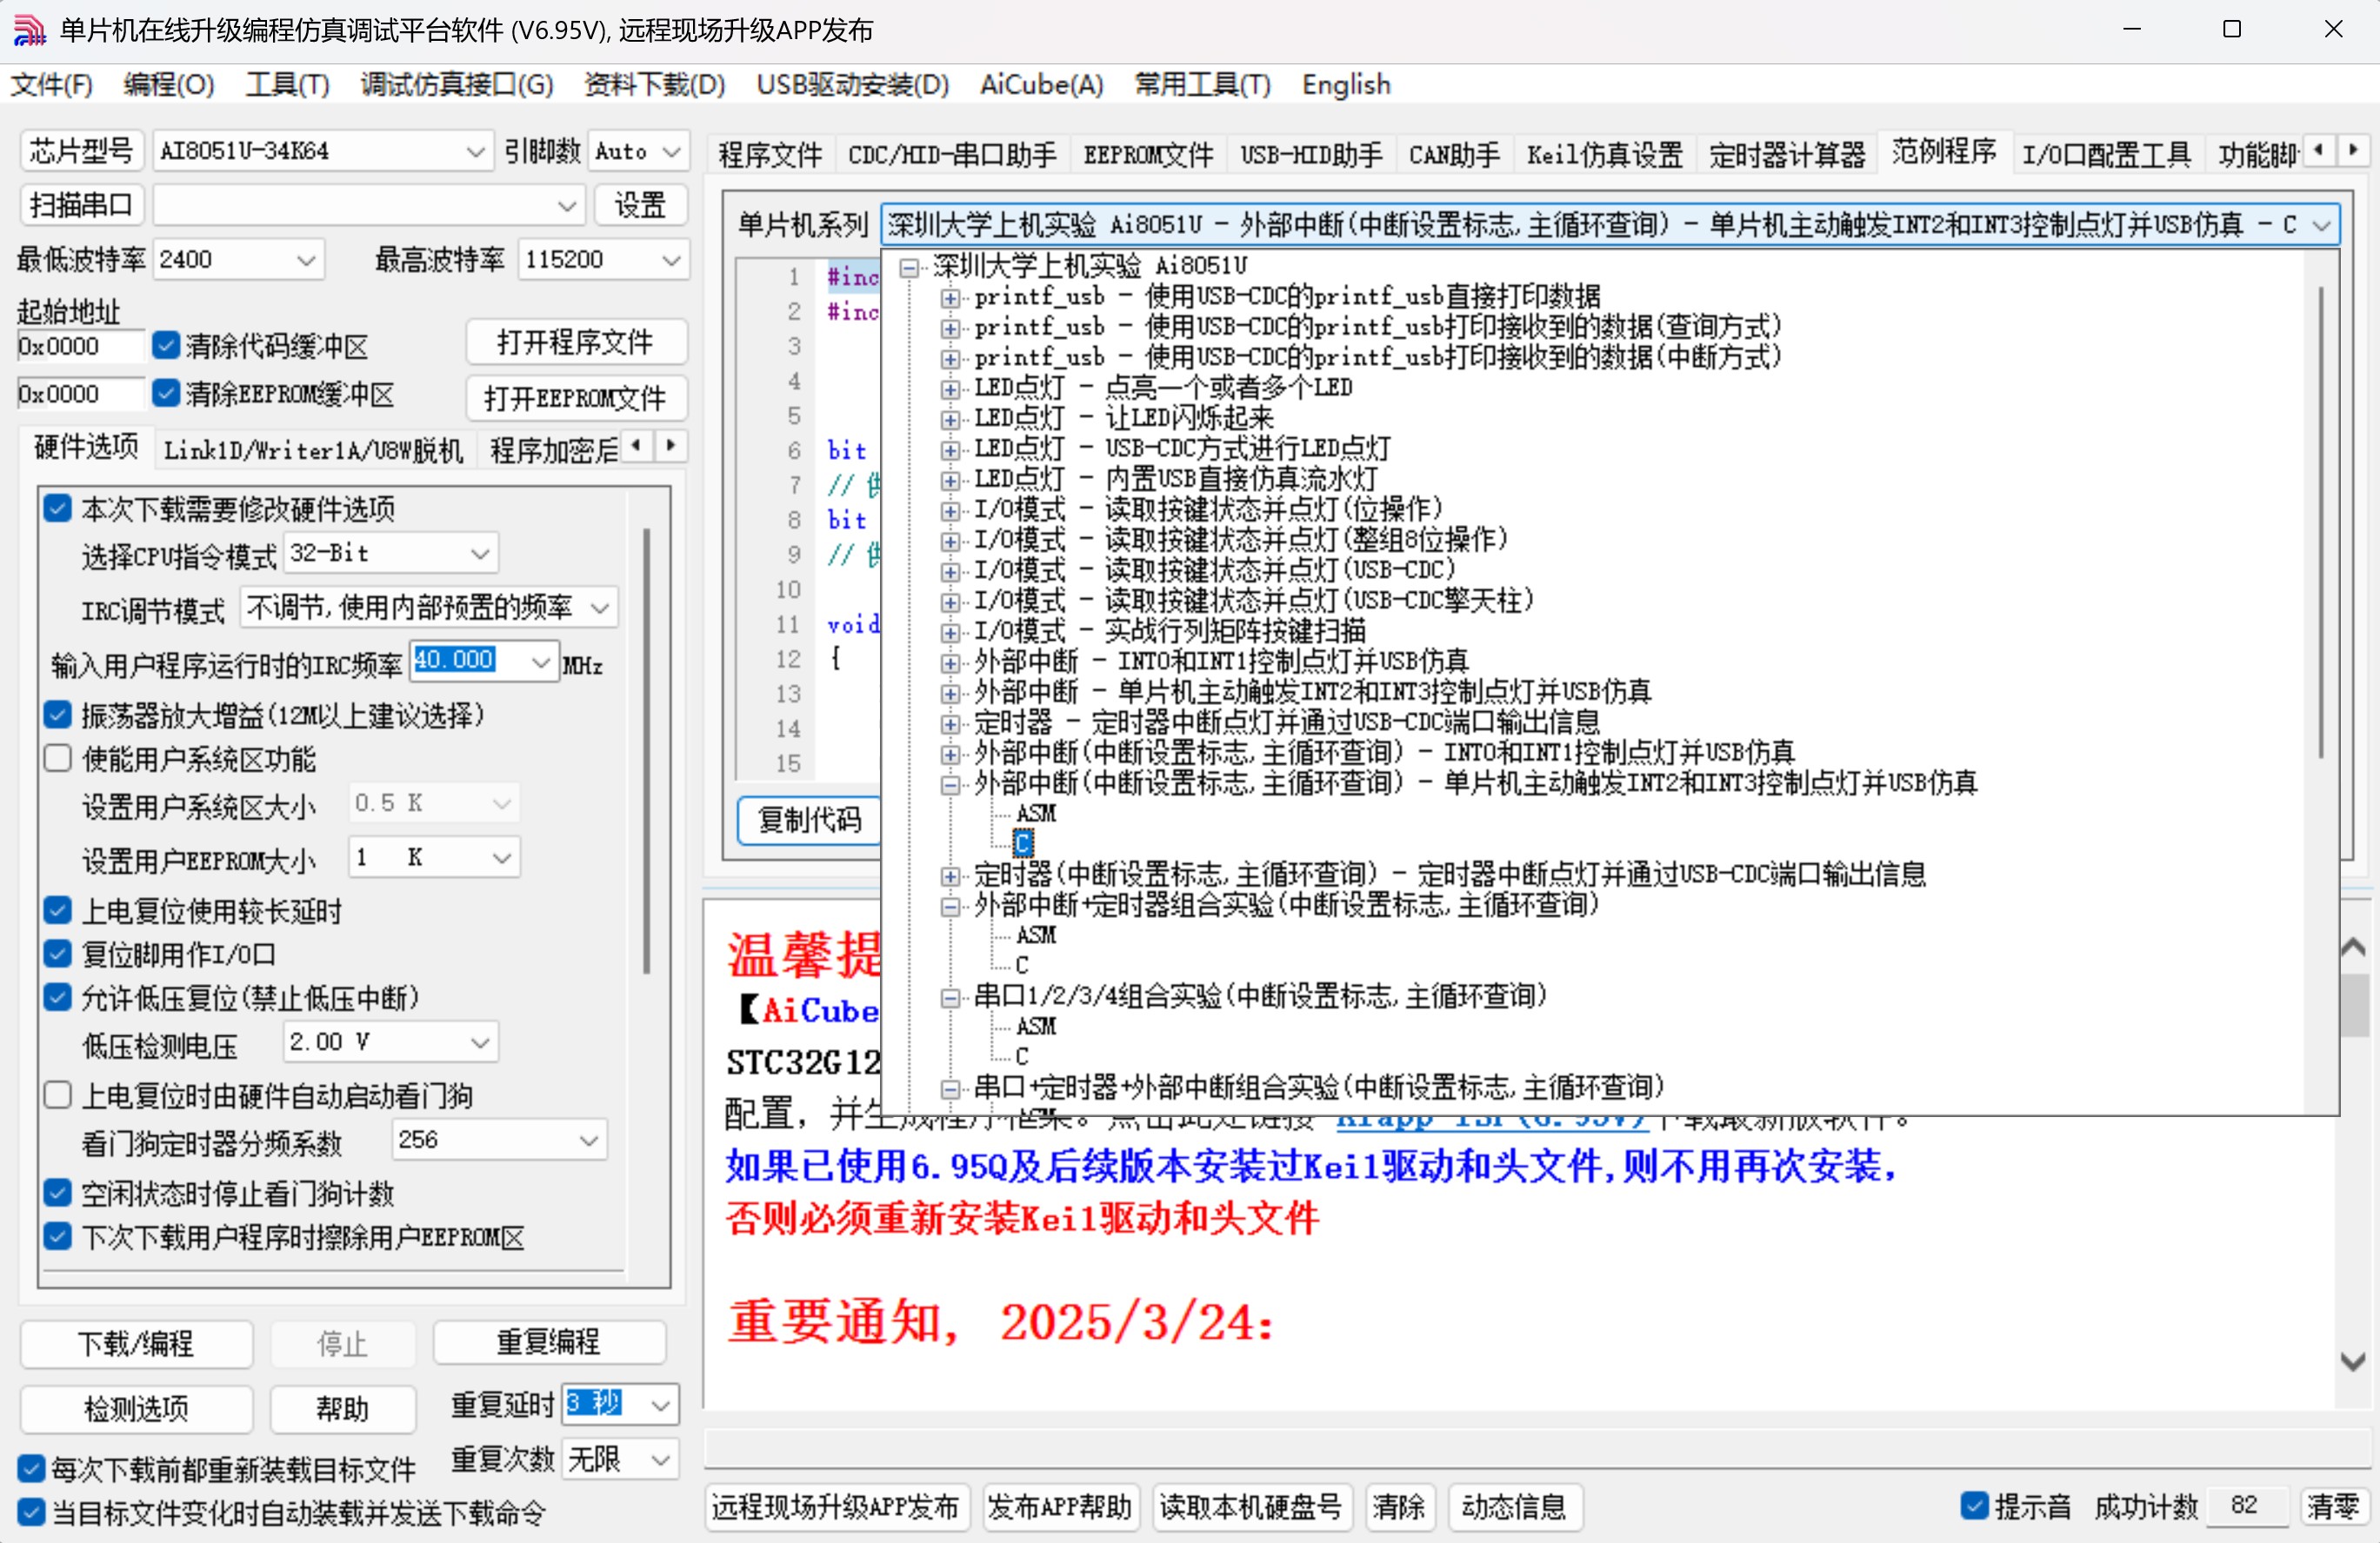Toggle 提示音 checkbox
2380x1543 pixels.
tap(1975, 1505)
